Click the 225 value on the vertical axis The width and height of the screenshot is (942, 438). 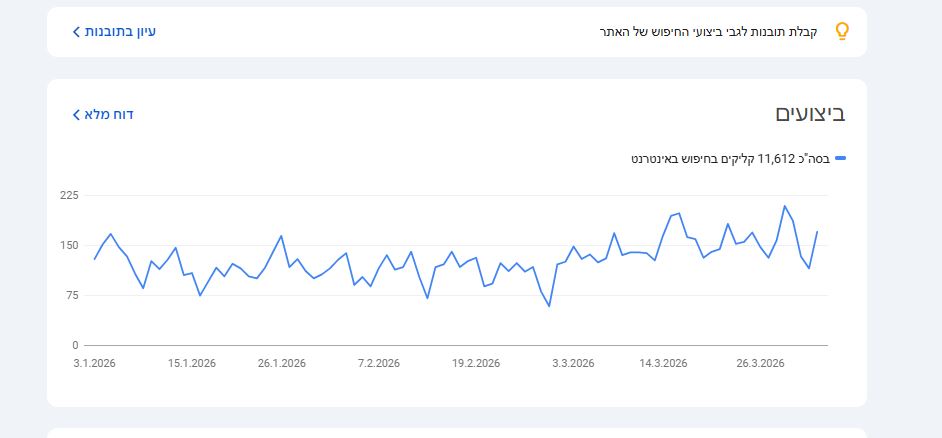69,195
